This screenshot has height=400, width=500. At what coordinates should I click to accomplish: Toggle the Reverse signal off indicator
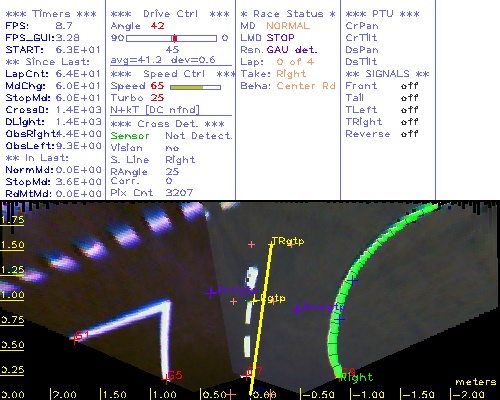point(409,134)
